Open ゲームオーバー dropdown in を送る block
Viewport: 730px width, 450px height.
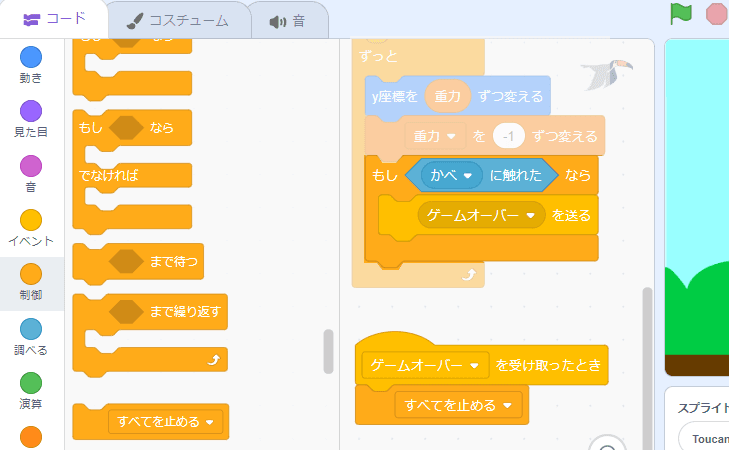pos(481,215)
